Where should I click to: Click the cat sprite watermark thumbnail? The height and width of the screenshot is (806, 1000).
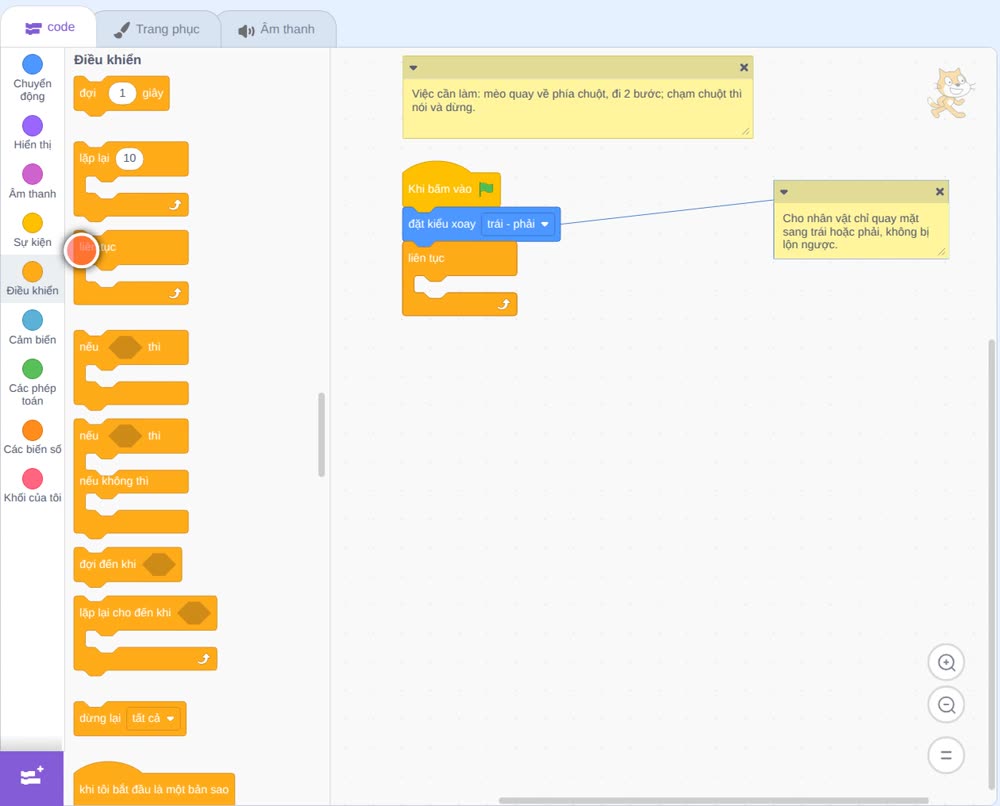(x=951, y=94)
